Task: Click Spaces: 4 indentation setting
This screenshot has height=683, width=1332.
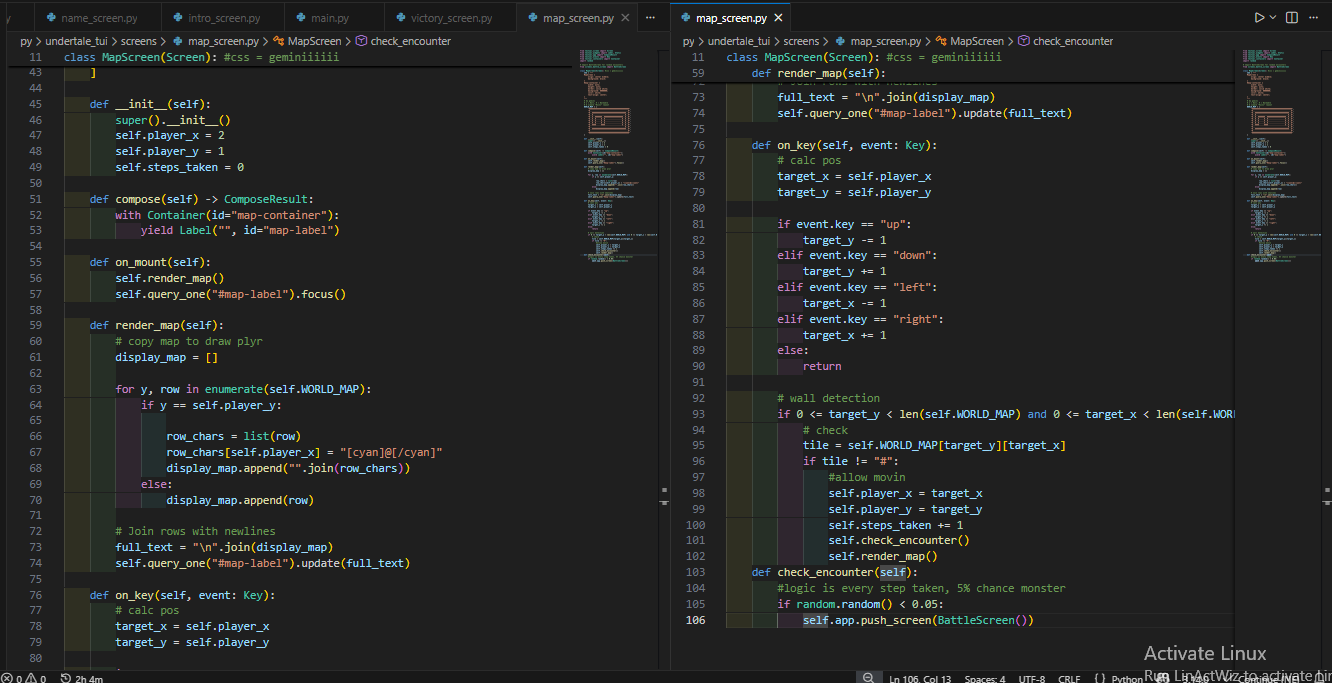Action: tap(985, 678)
